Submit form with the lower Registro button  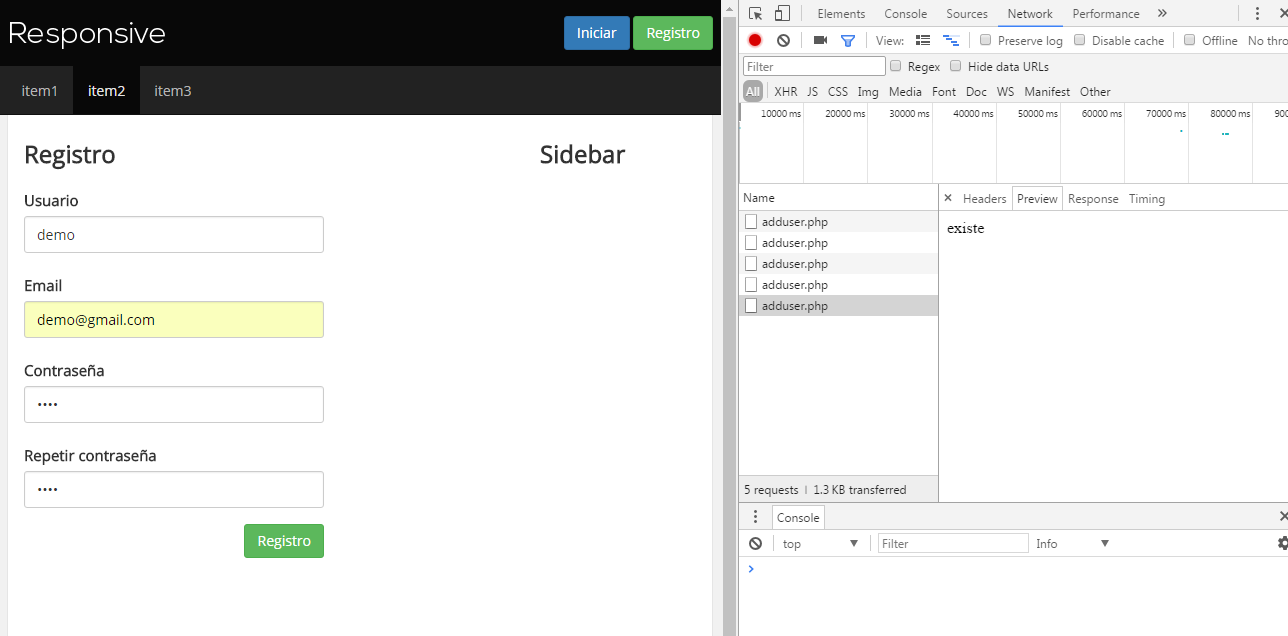pyautogui.click(x=284, y=541)
